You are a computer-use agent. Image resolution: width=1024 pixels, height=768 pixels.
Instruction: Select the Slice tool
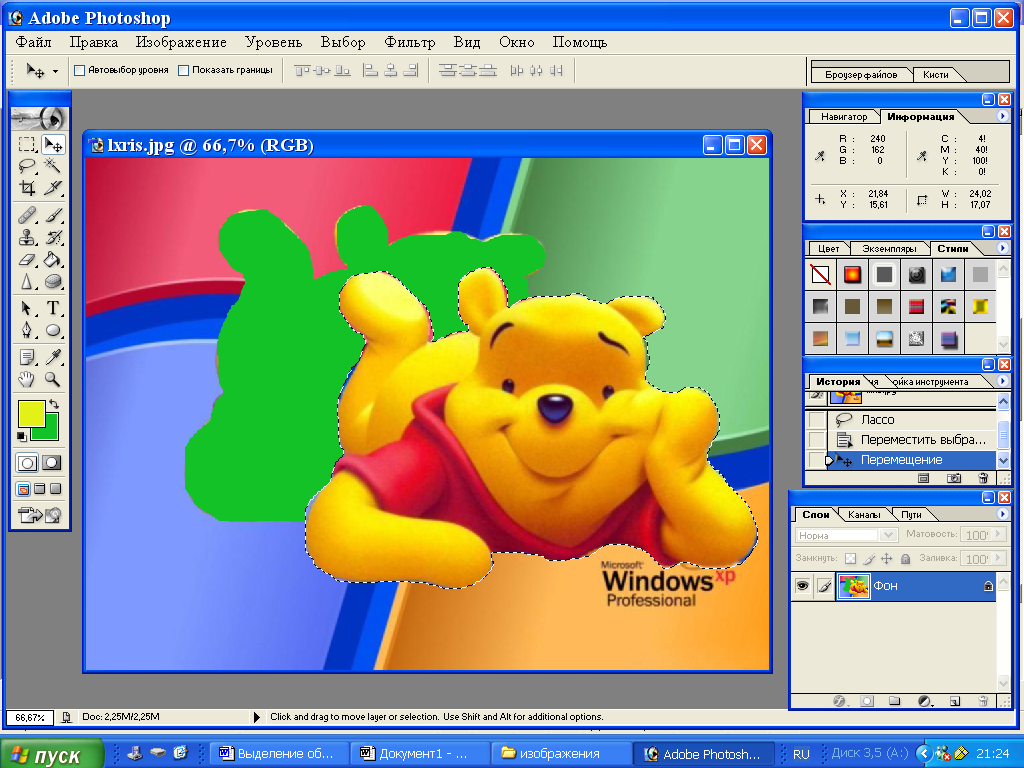coord(53,188)
